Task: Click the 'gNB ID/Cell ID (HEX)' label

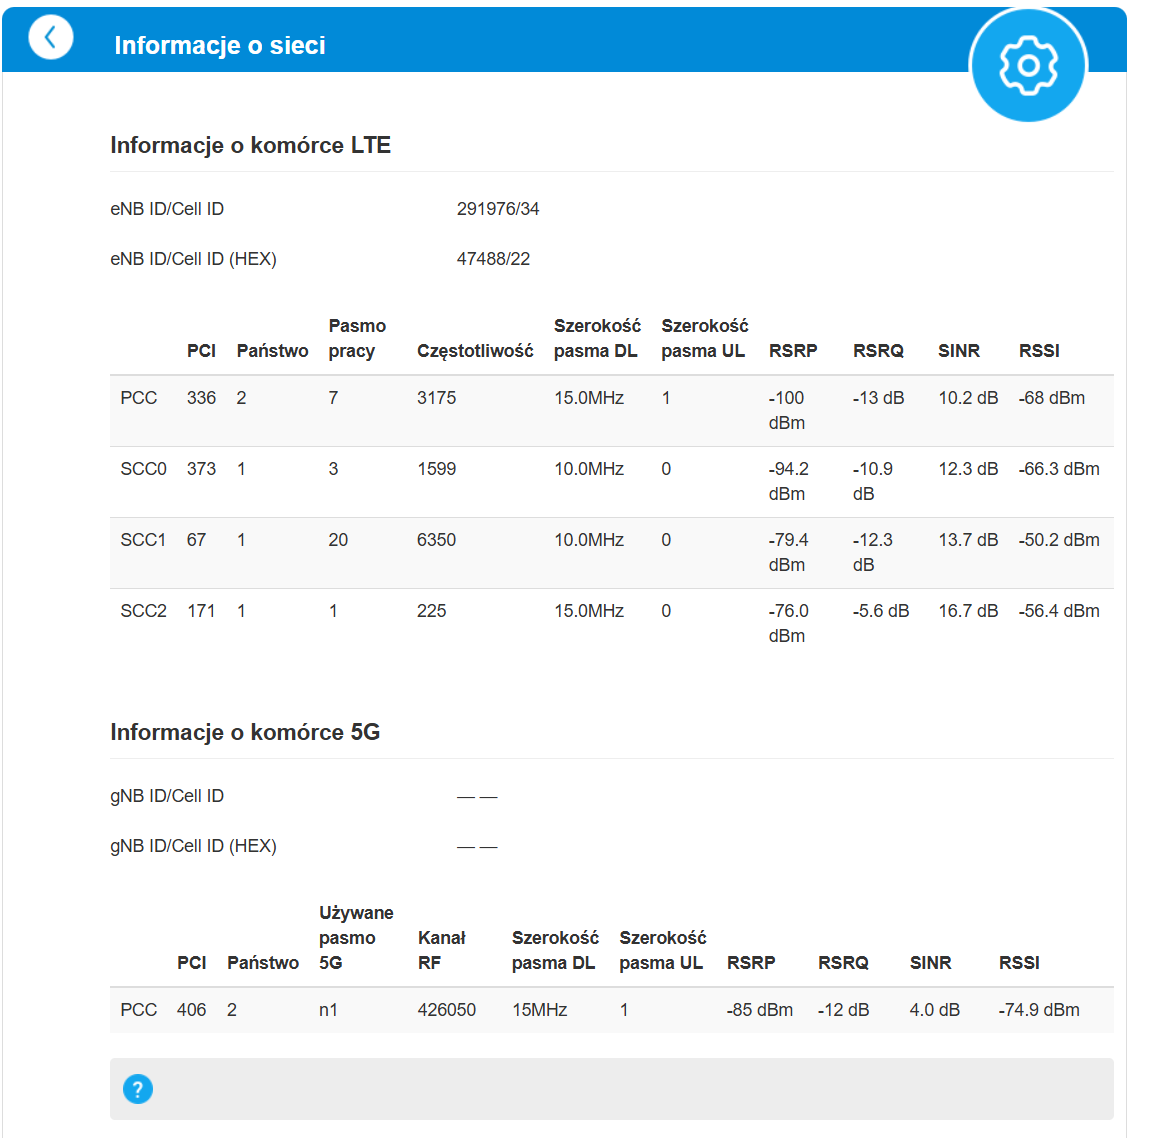Action: tap(193, 846)
